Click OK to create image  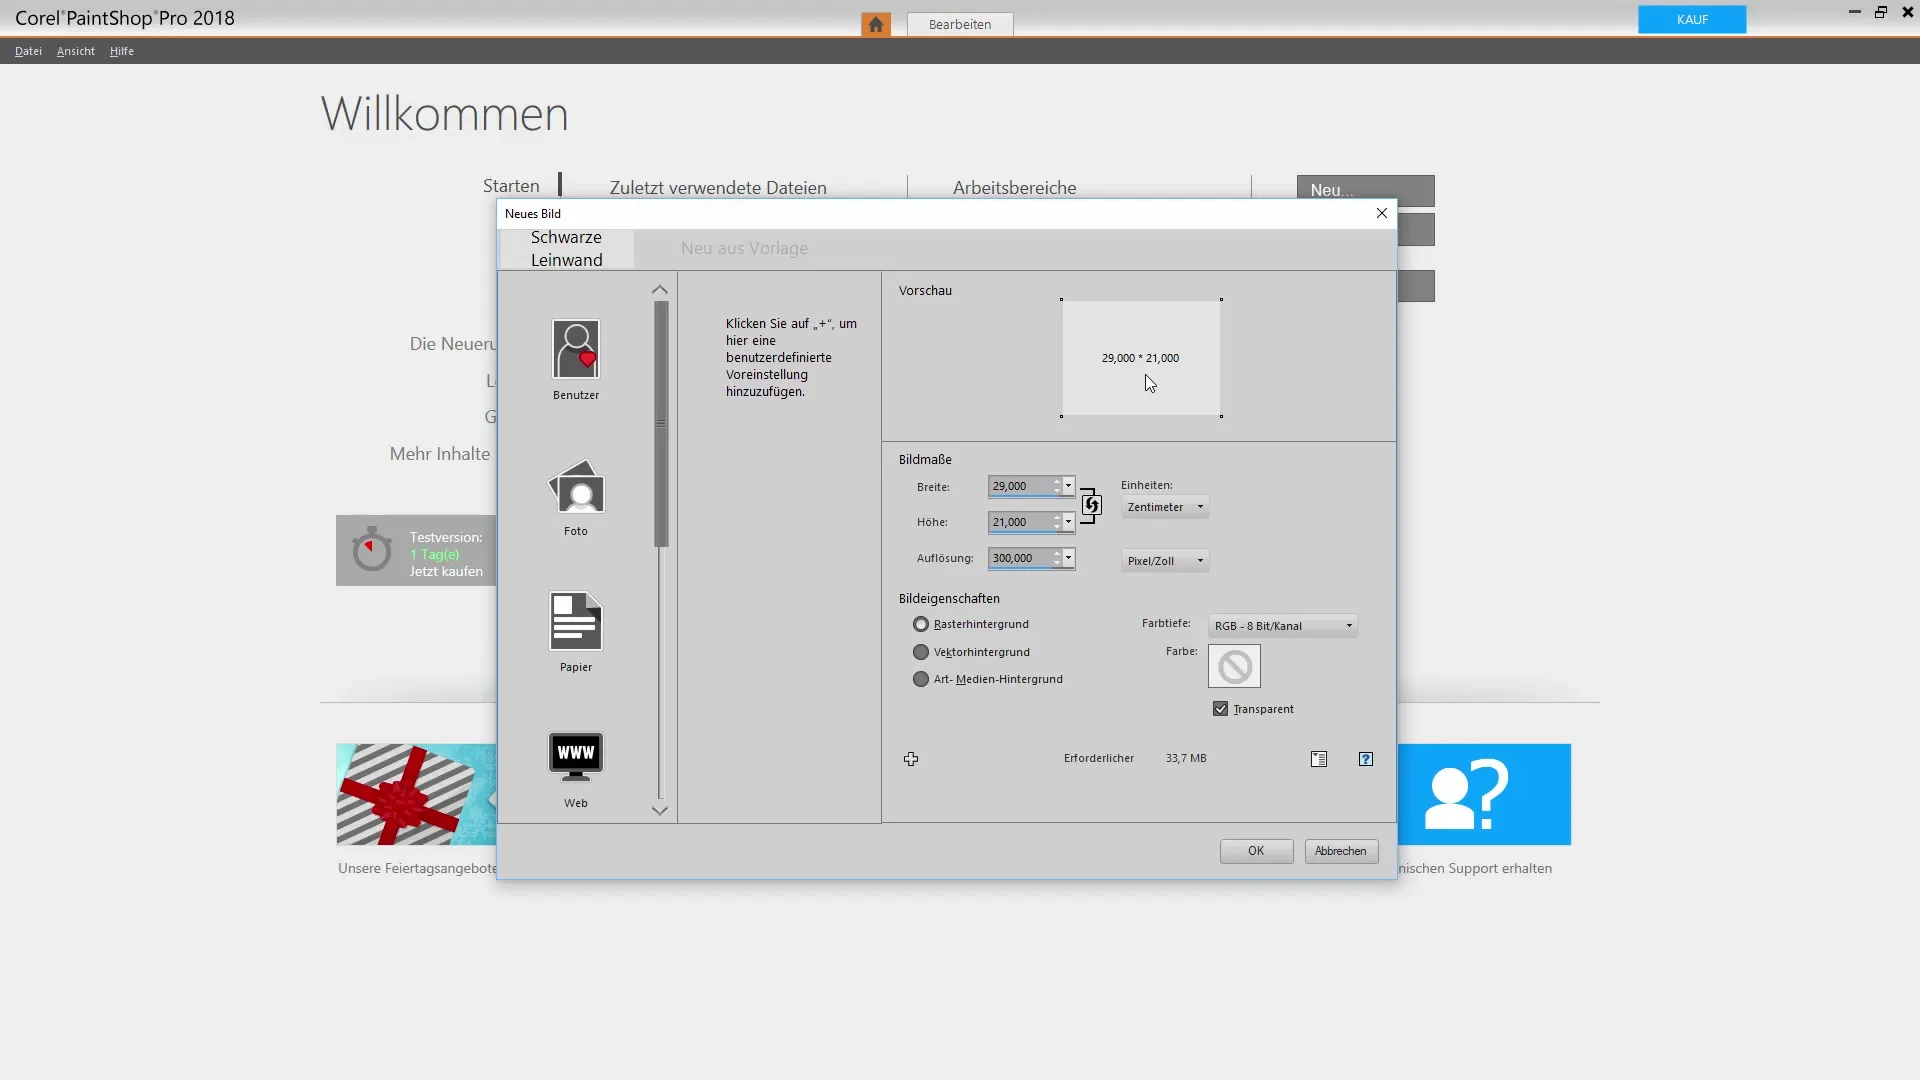(x=1256, y=851)
